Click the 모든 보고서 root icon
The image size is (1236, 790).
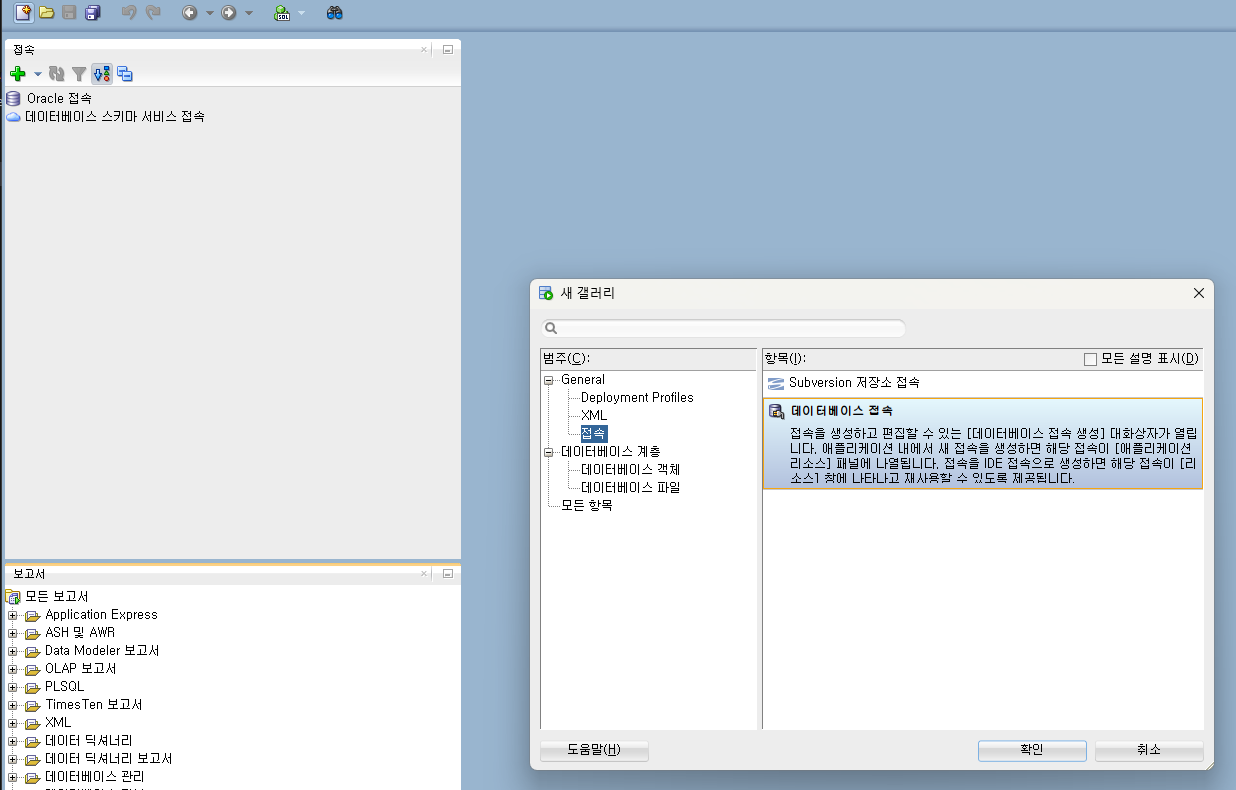pyautogui.click(x=14, y=597)
